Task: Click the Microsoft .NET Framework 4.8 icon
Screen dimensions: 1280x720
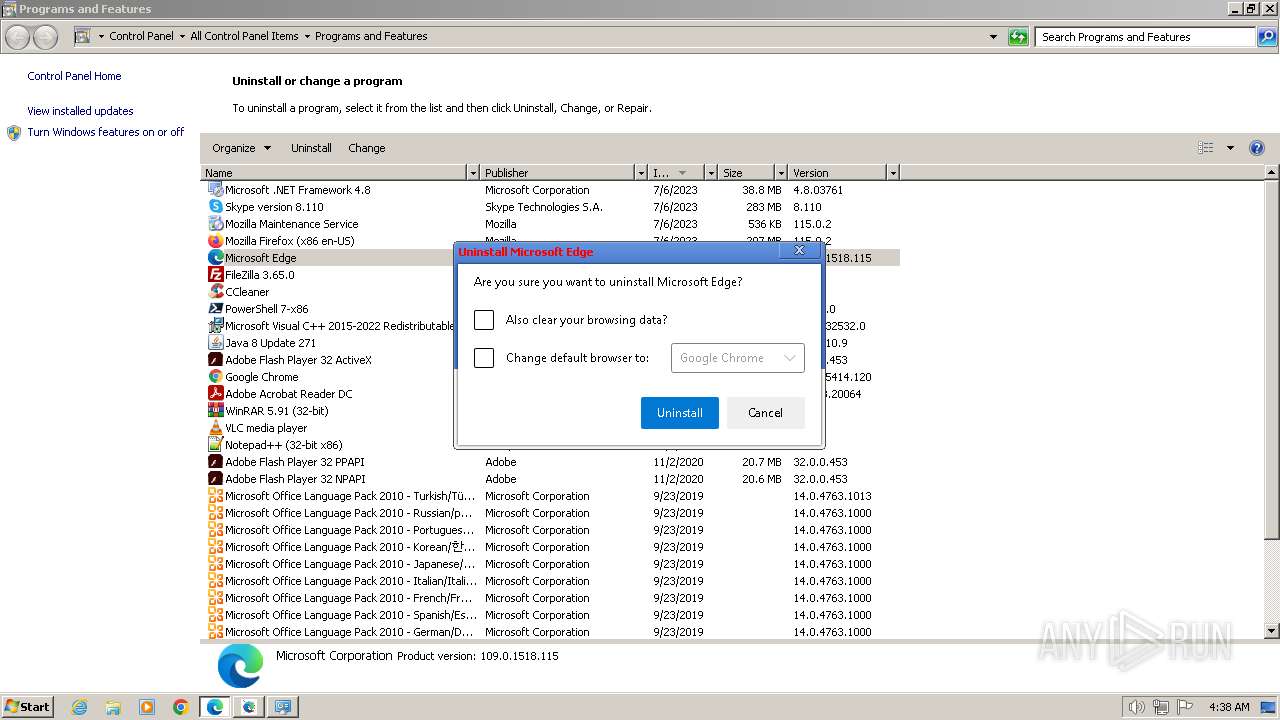Action: coord(215,190)
